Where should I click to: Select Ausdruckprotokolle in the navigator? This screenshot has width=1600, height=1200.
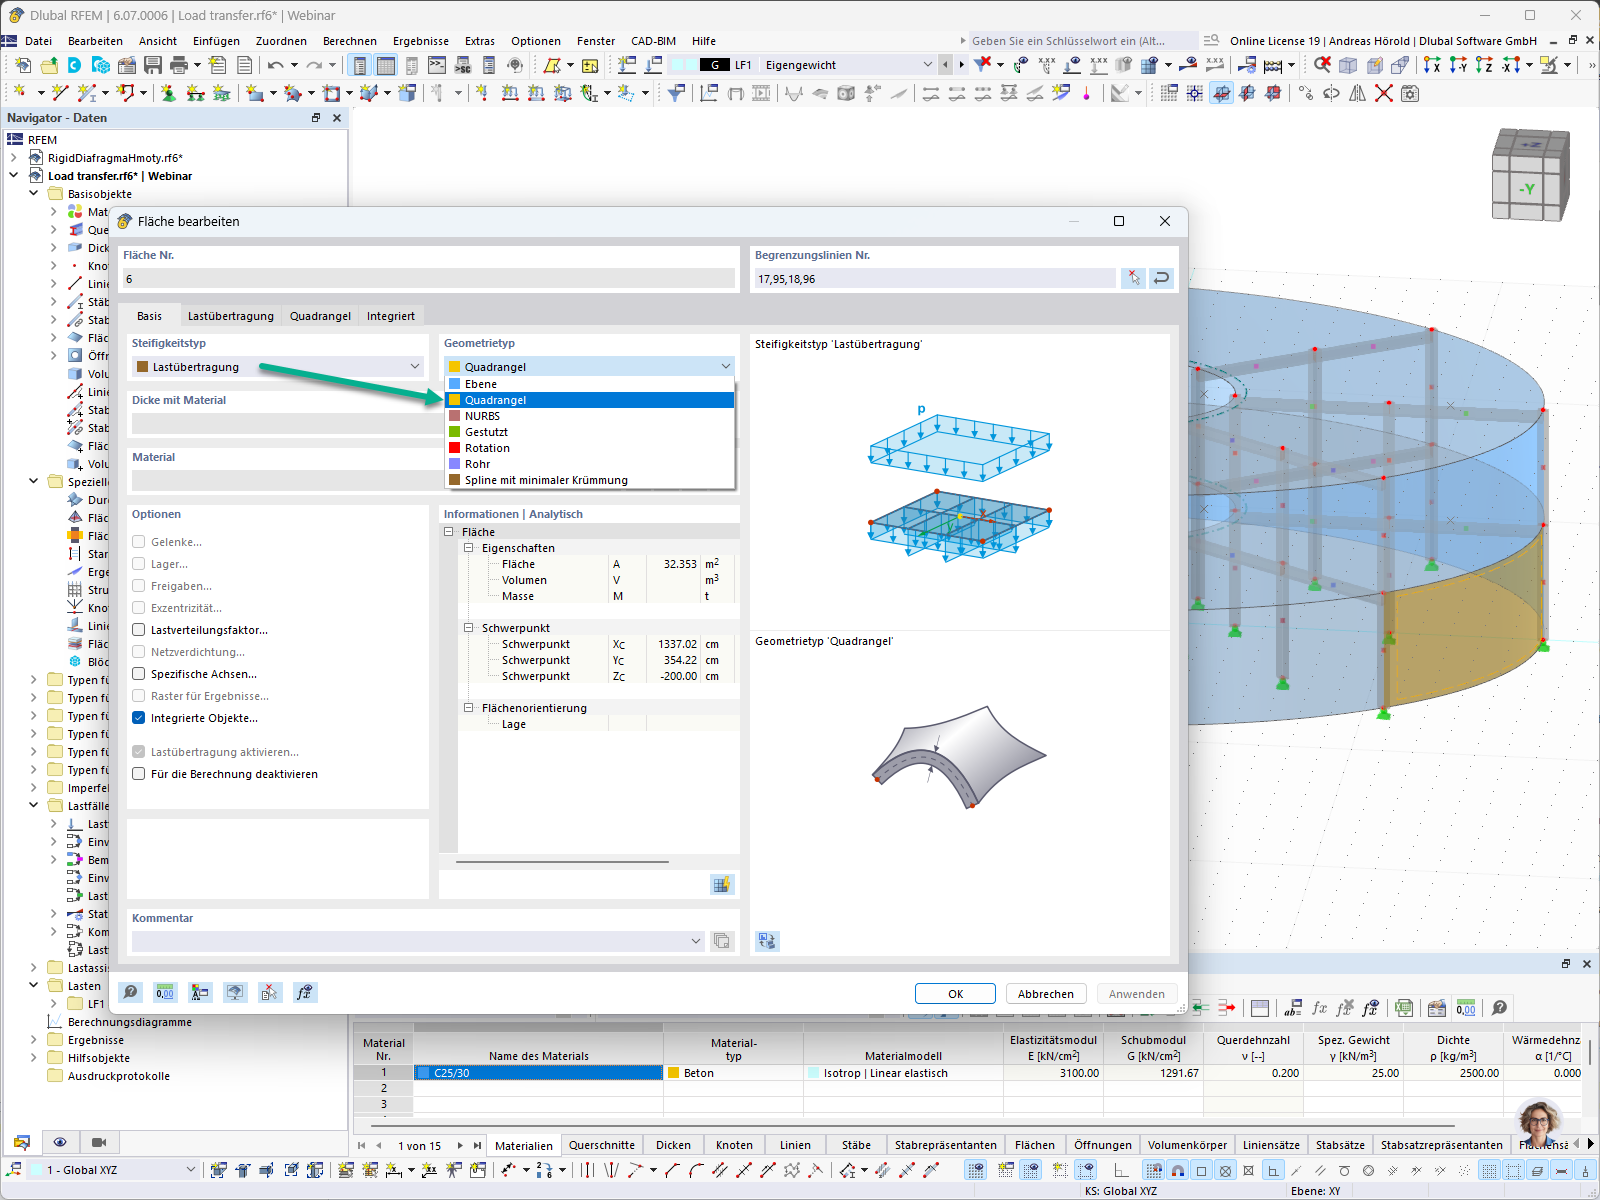tap(119, 1076)
